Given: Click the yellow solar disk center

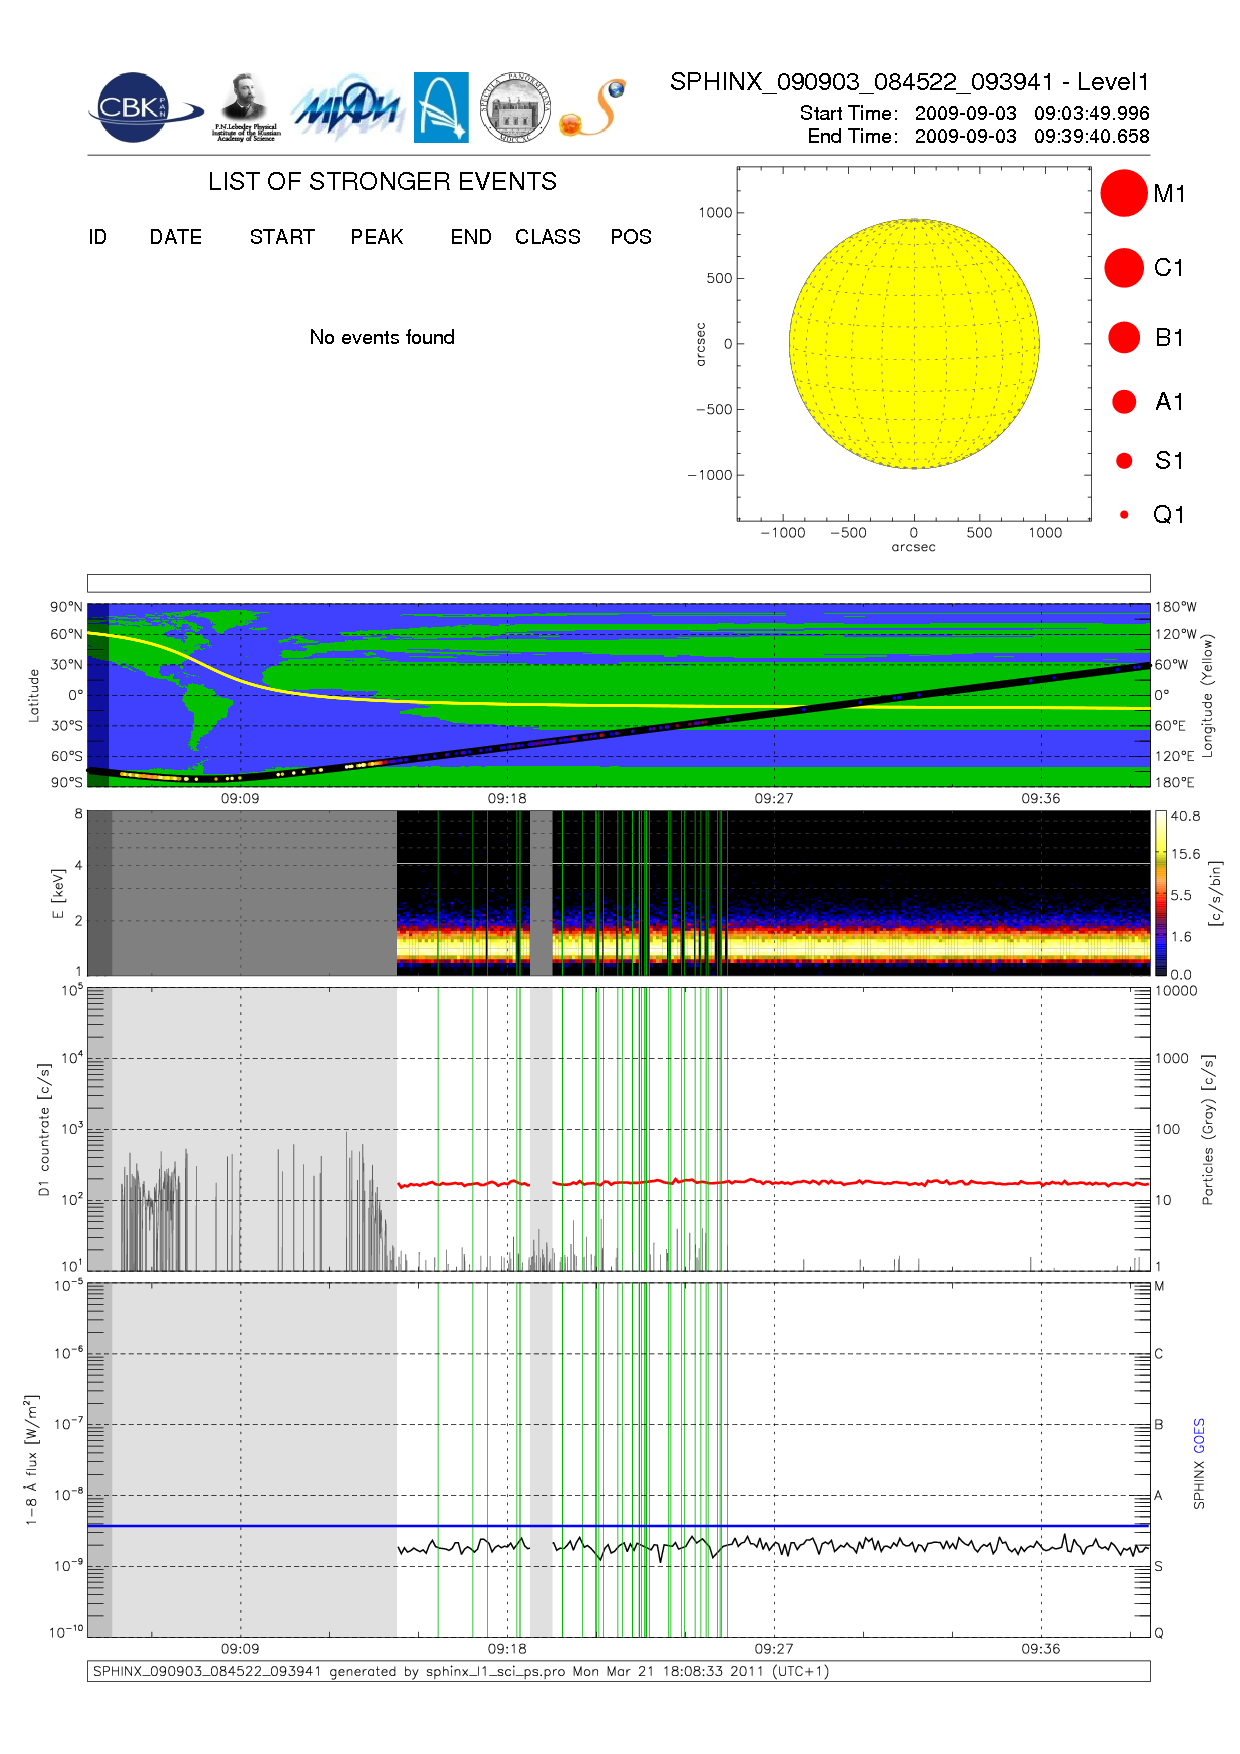Looking at the screenshot, I should 914,344.
